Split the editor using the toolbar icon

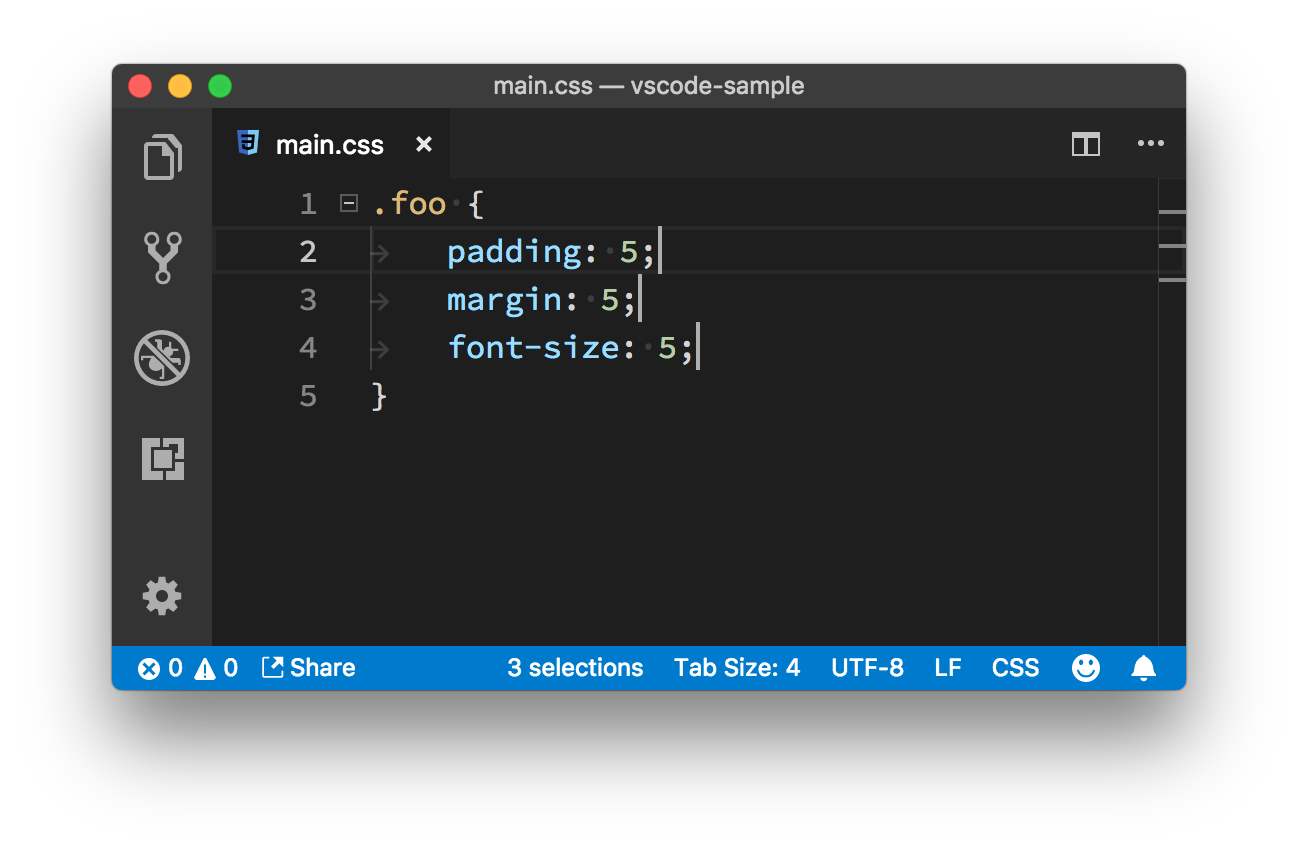1085,143
